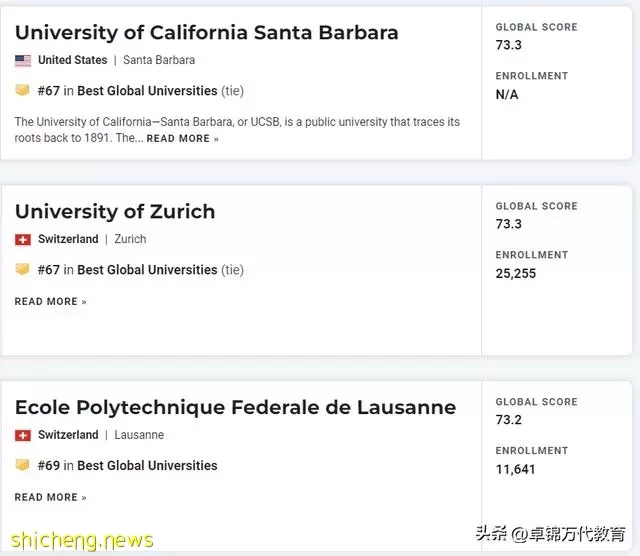Open Best Global Universities link in Zurich card
The image size is (640, 556).
[x=147, y=270]
